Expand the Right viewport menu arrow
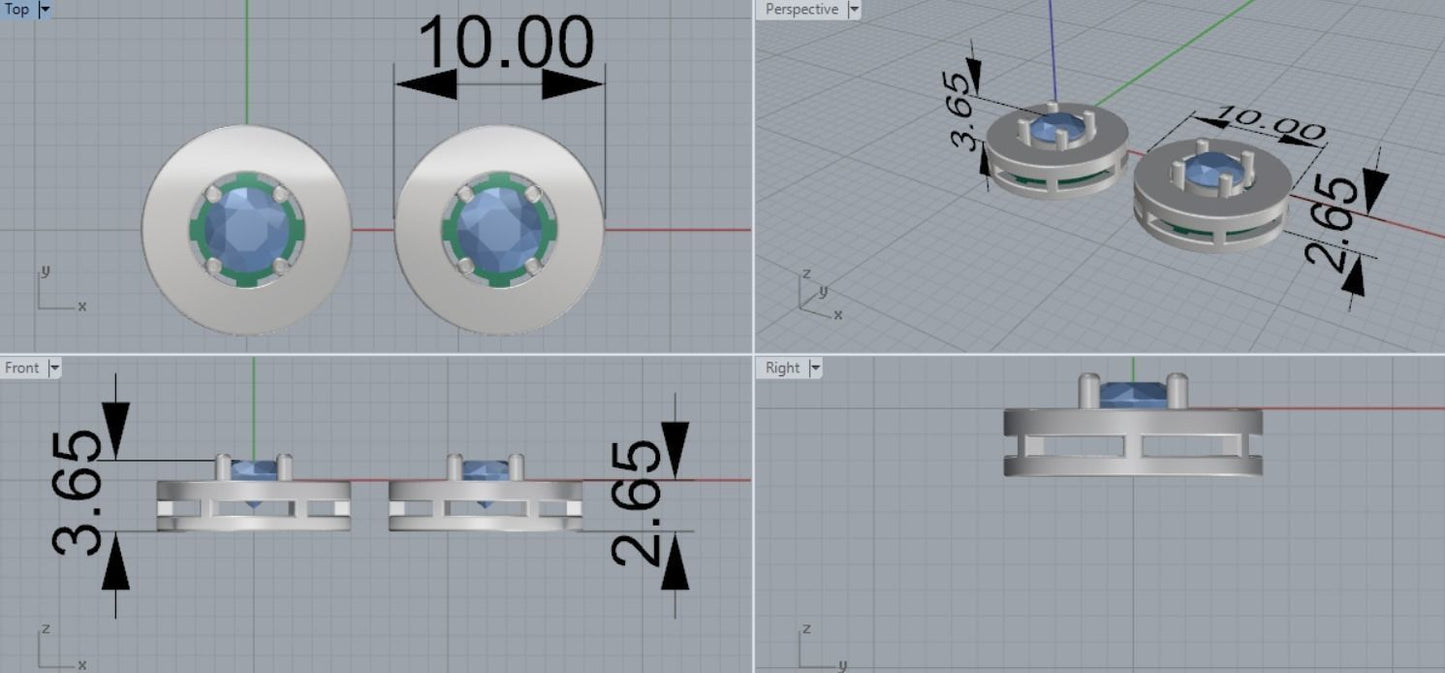Screen dimensions: 1445x673 814,368
